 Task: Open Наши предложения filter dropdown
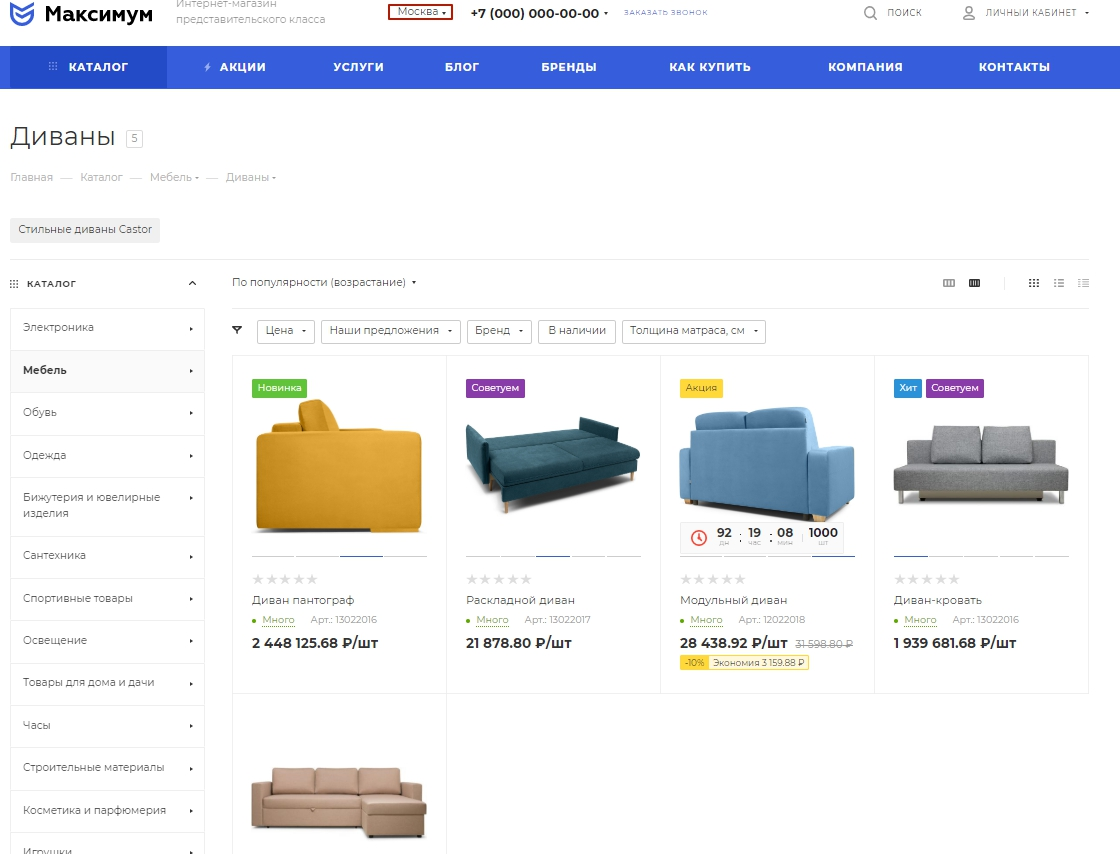(391, 331)
